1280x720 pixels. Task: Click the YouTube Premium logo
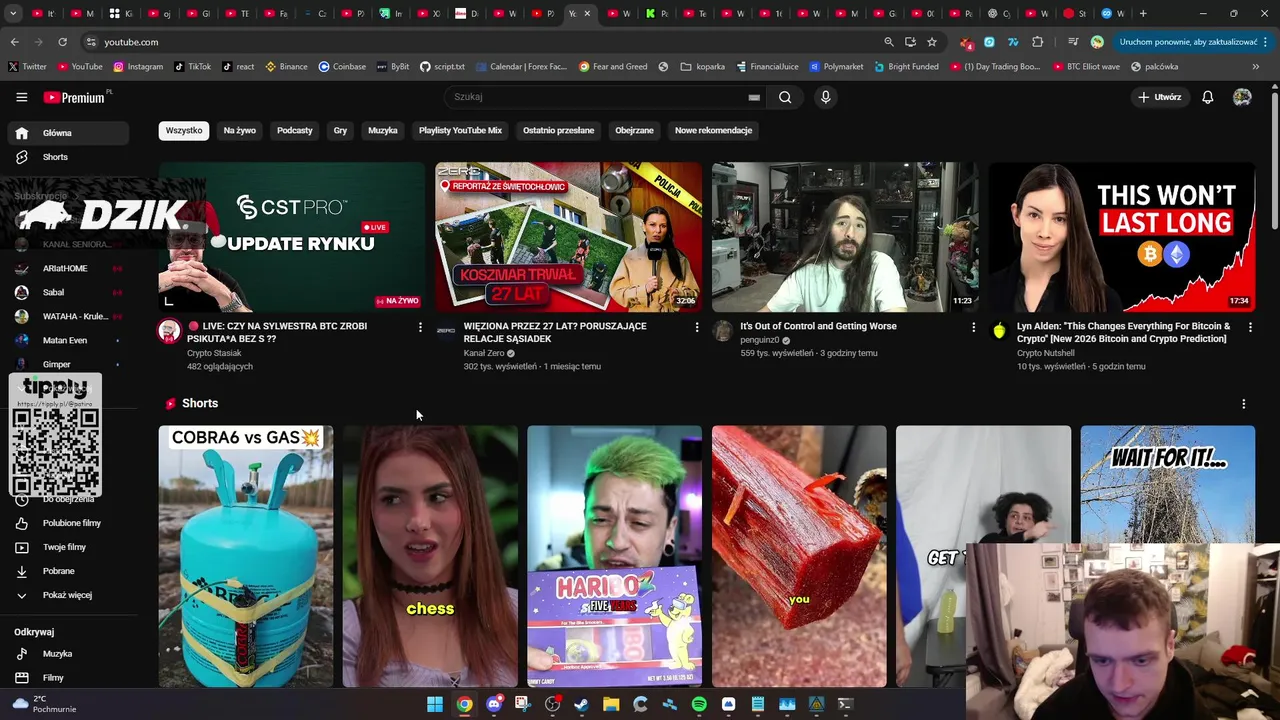[74, 97]
